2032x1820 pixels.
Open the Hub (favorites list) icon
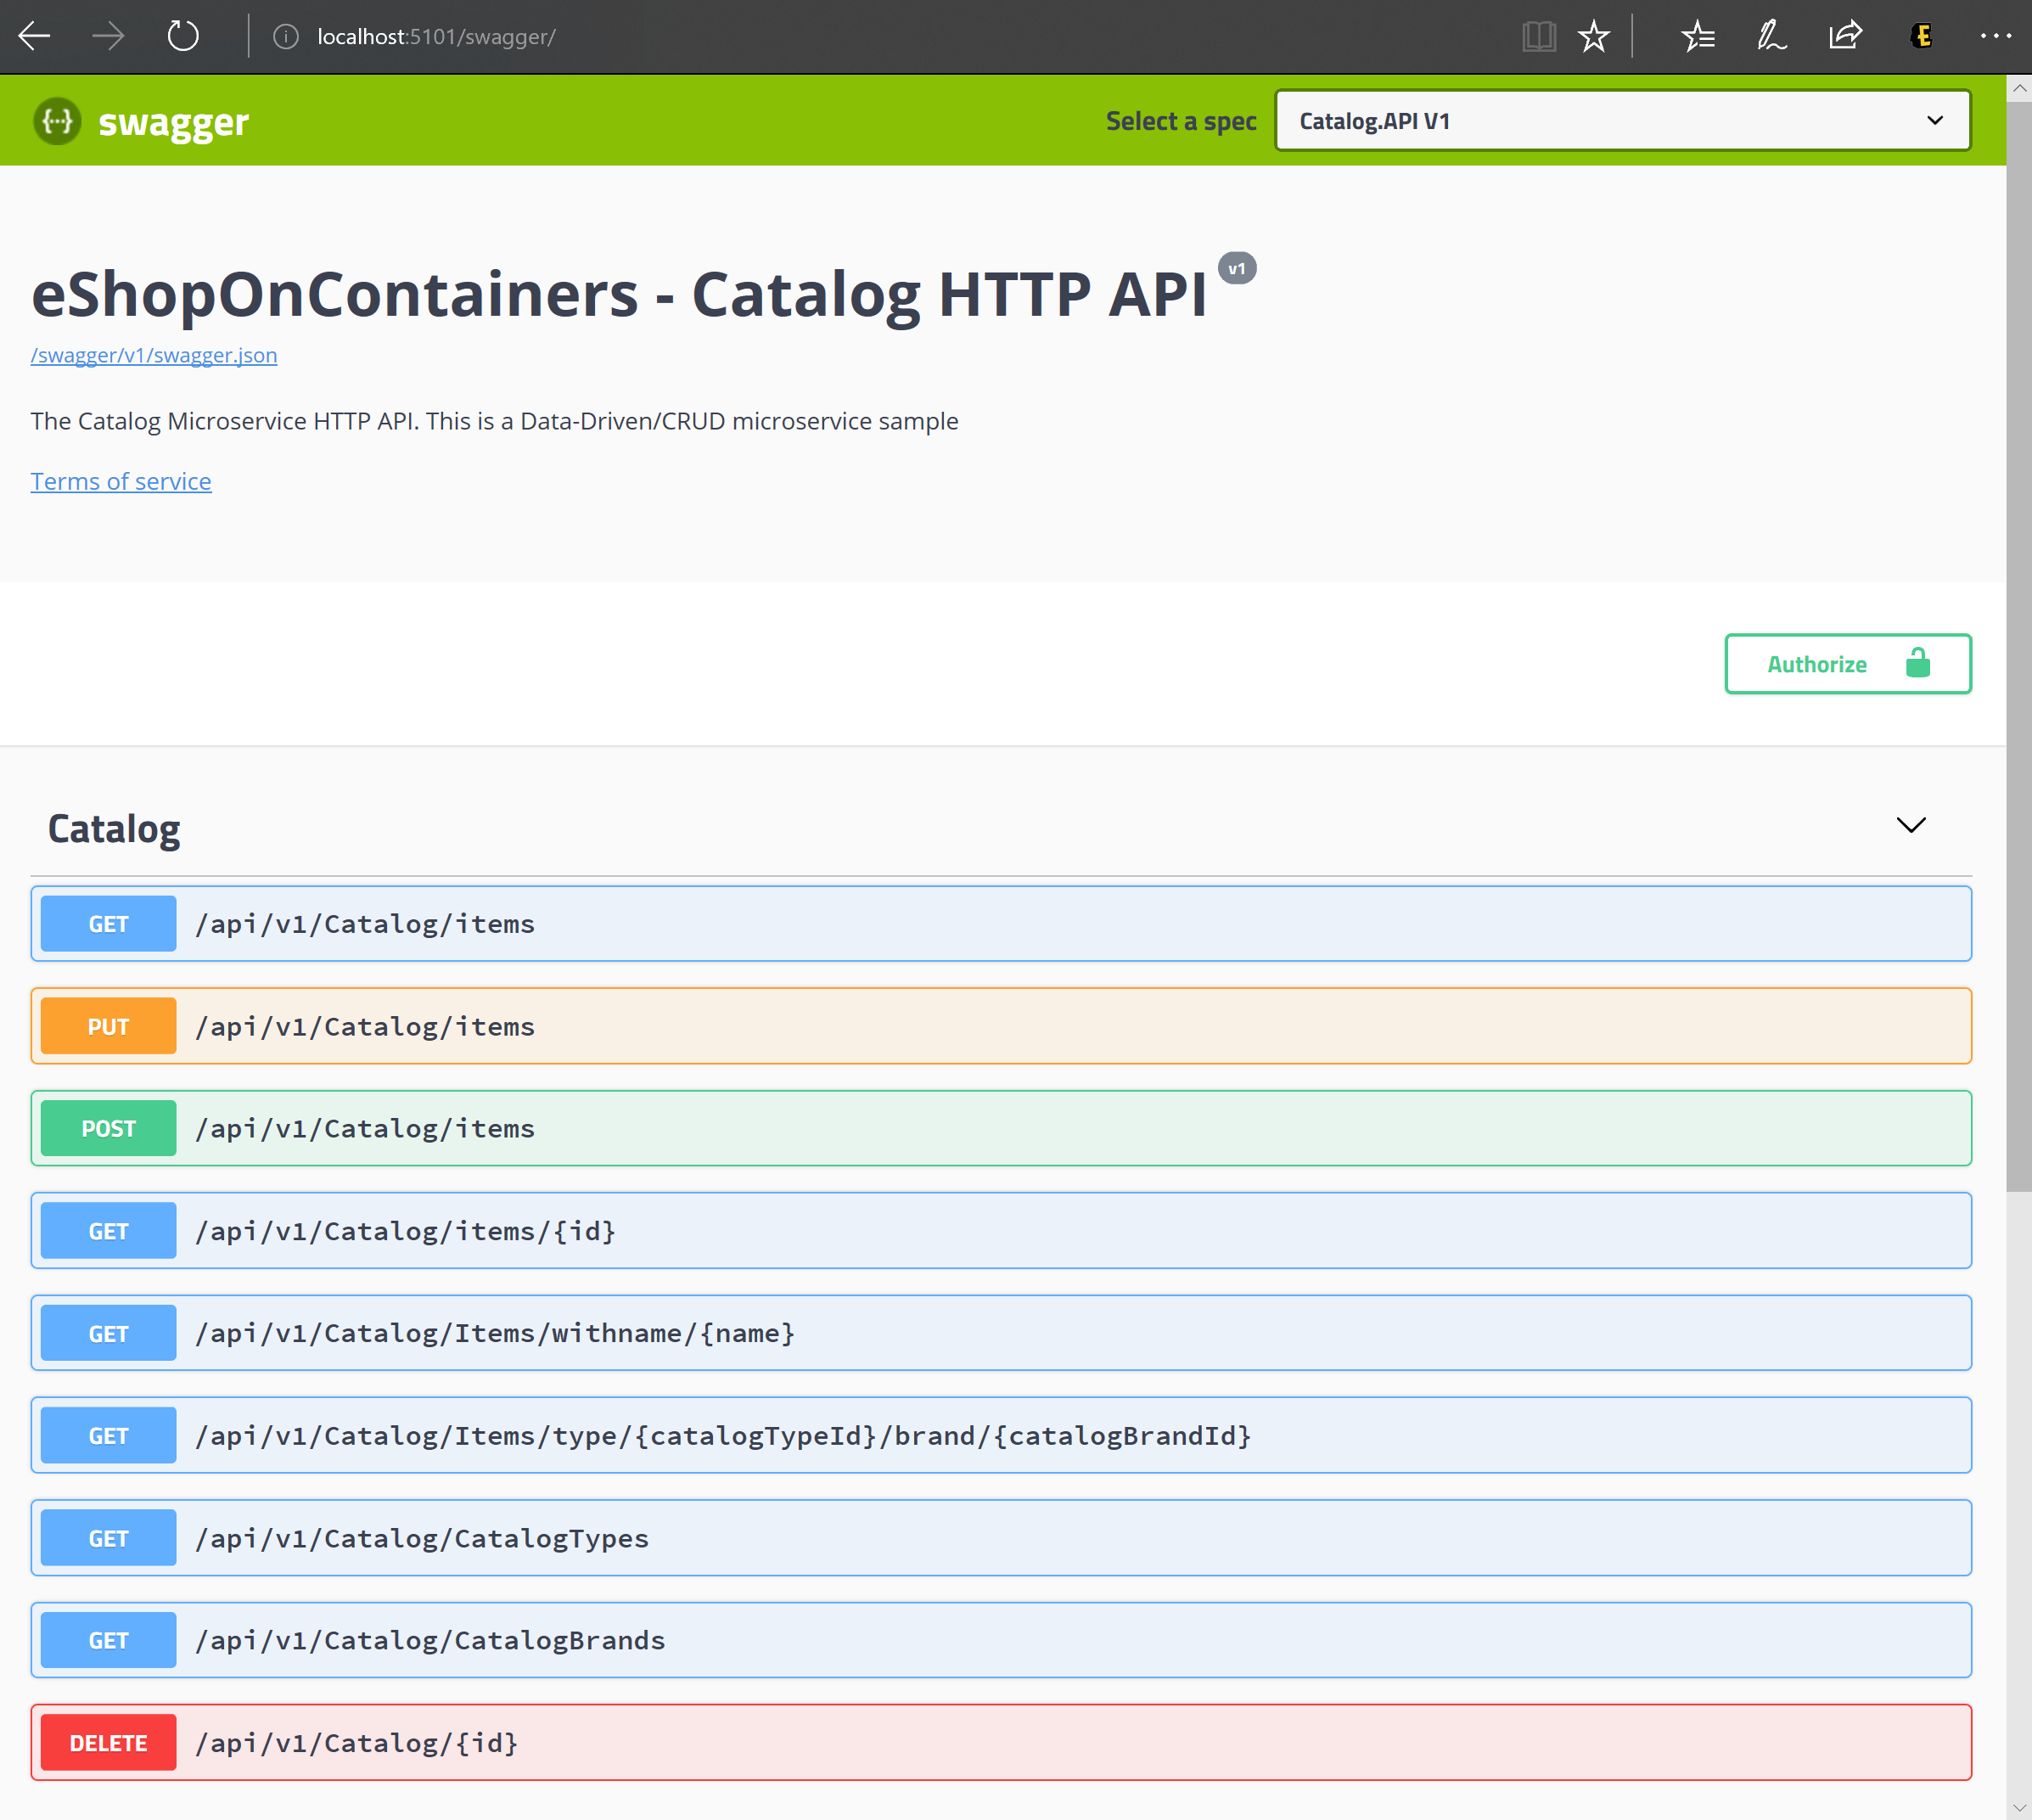(1698, 36)
